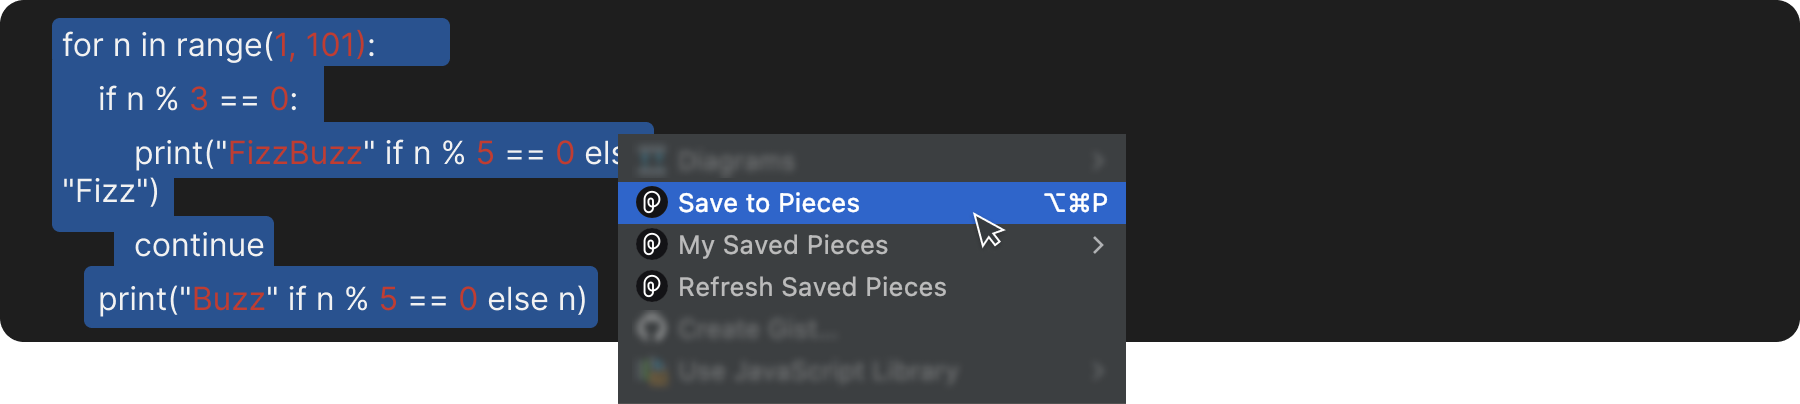The height and width of the screenshot is (404, 1800).
Task: Choose Save to Pieces from context menu
Action: [768, 203]
